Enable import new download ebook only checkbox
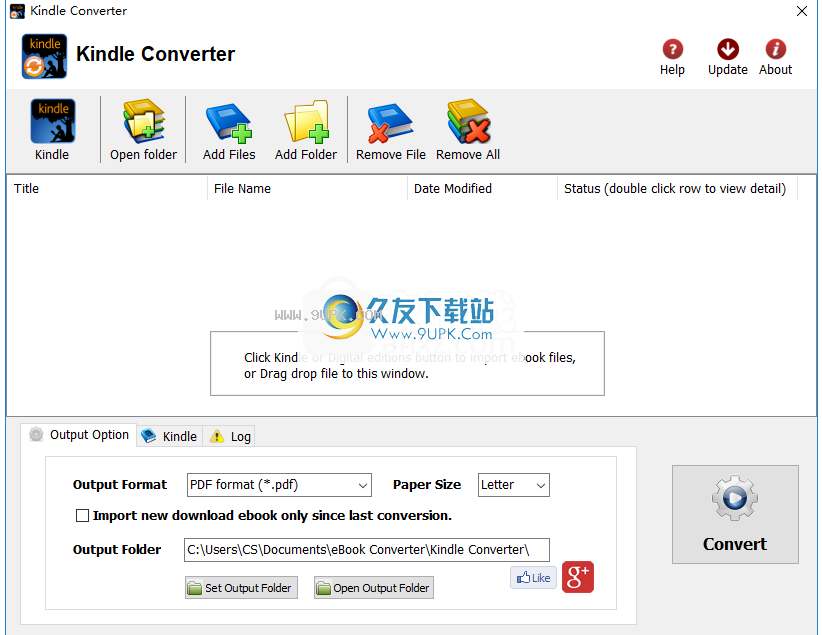The width and height of the screenshot is (822, 635). 82,515
